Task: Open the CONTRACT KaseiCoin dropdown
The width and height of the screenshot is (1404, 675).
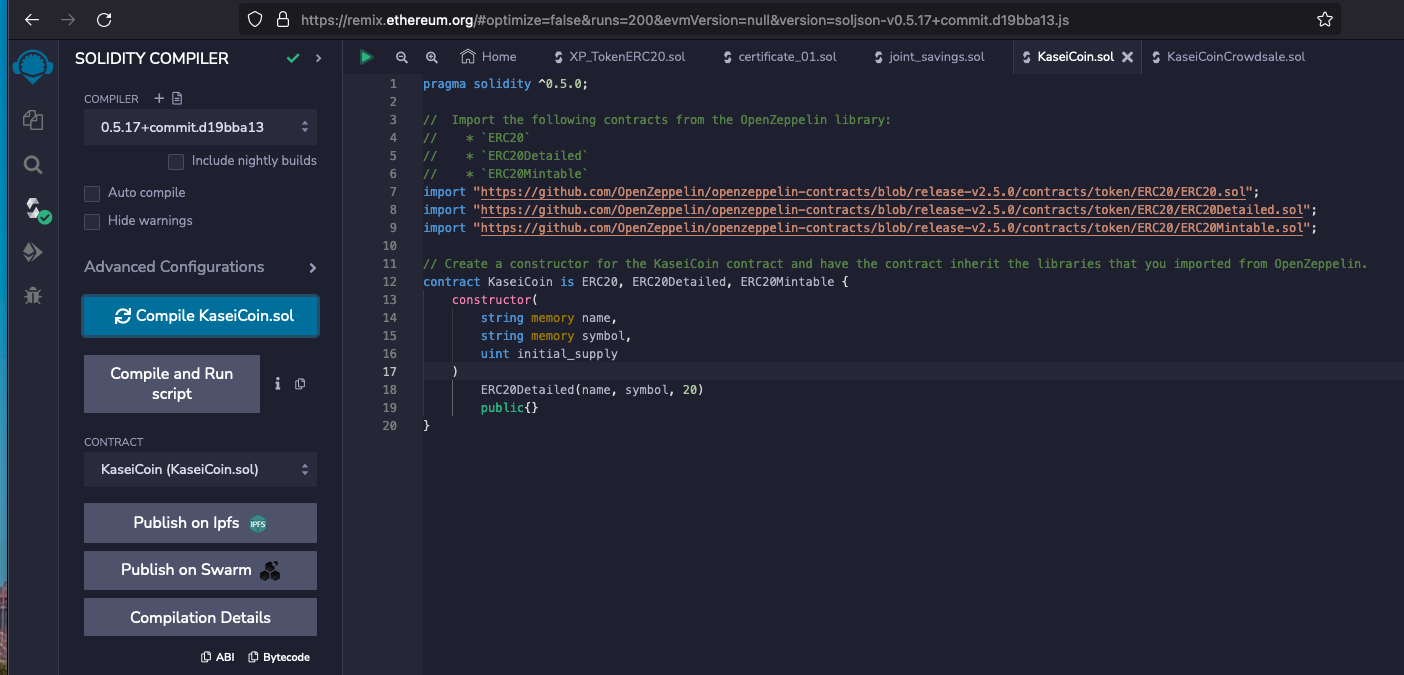Action: tap(200, 469)
